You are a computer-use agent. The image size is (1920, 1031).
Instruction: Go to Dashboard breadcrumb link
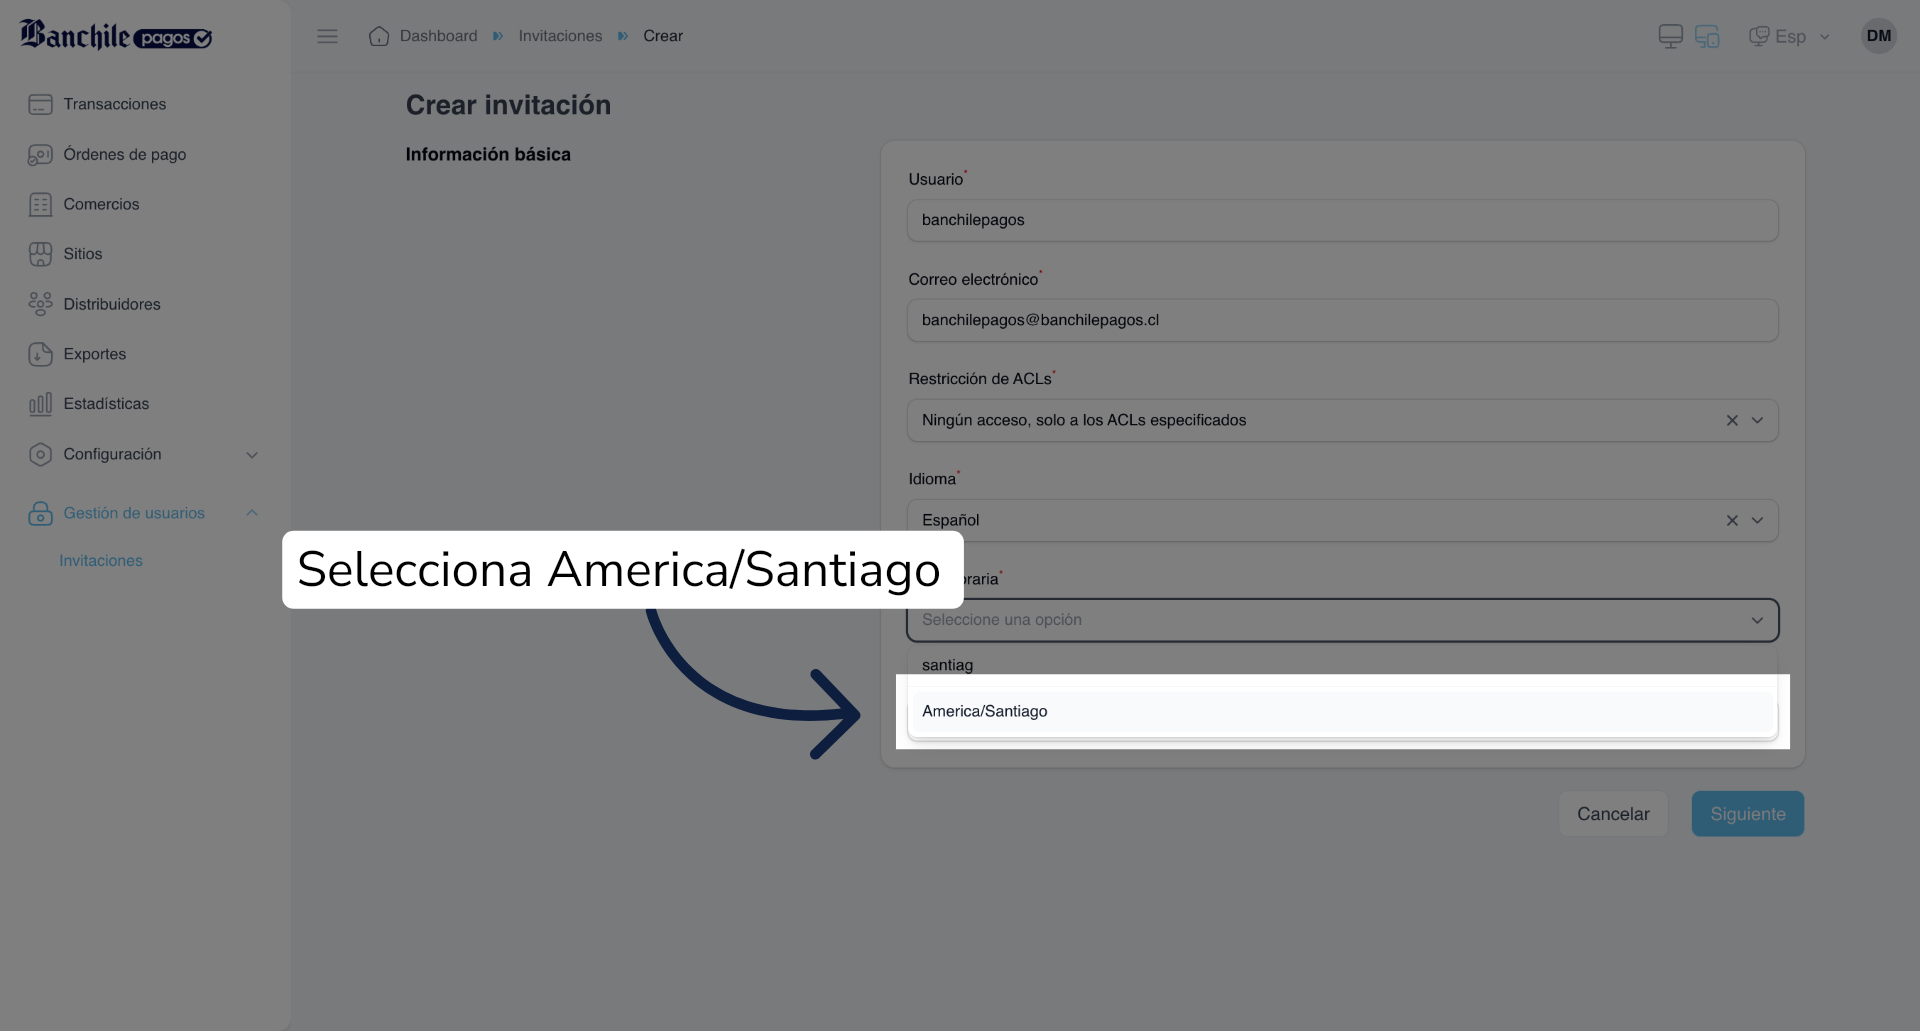coord(438,36)
